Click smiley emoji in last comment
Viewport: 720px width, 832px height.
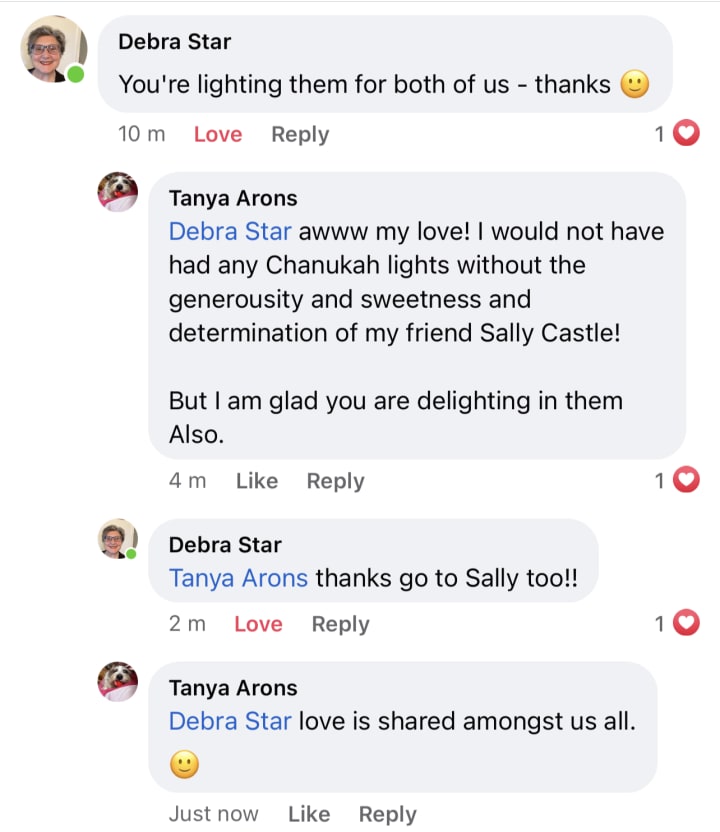184,765
